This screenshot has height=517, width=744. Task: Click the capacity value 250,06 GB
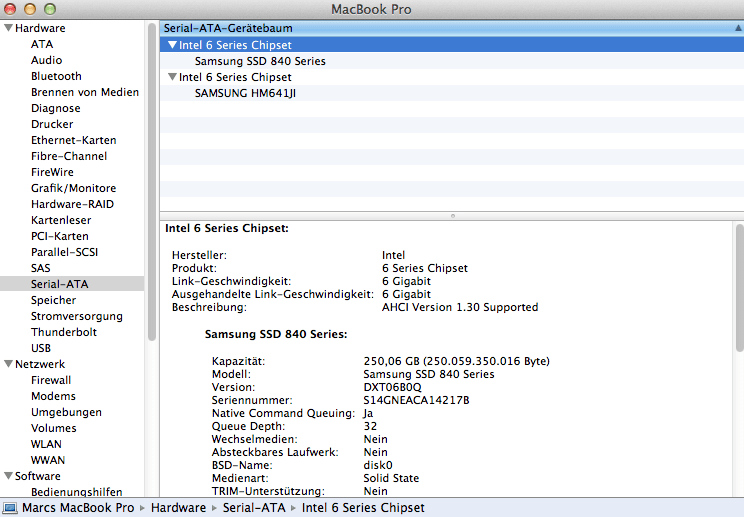pyautogui.click(x=391, y=361)
